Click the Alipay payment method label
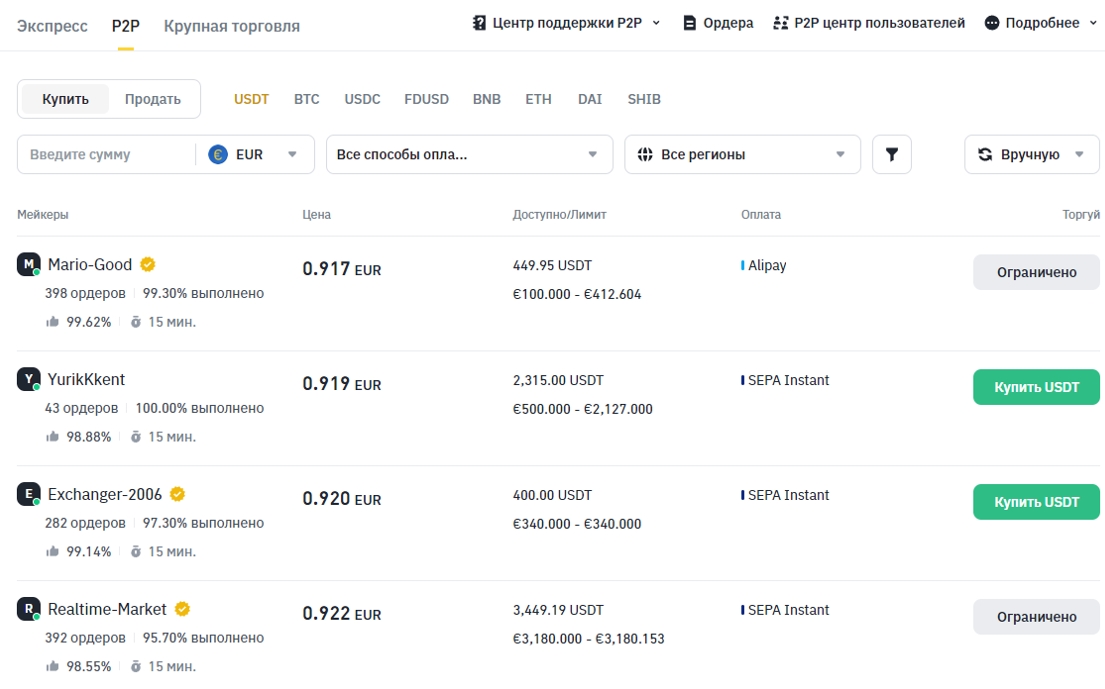 pyautogui.click(x=767, y=265)
